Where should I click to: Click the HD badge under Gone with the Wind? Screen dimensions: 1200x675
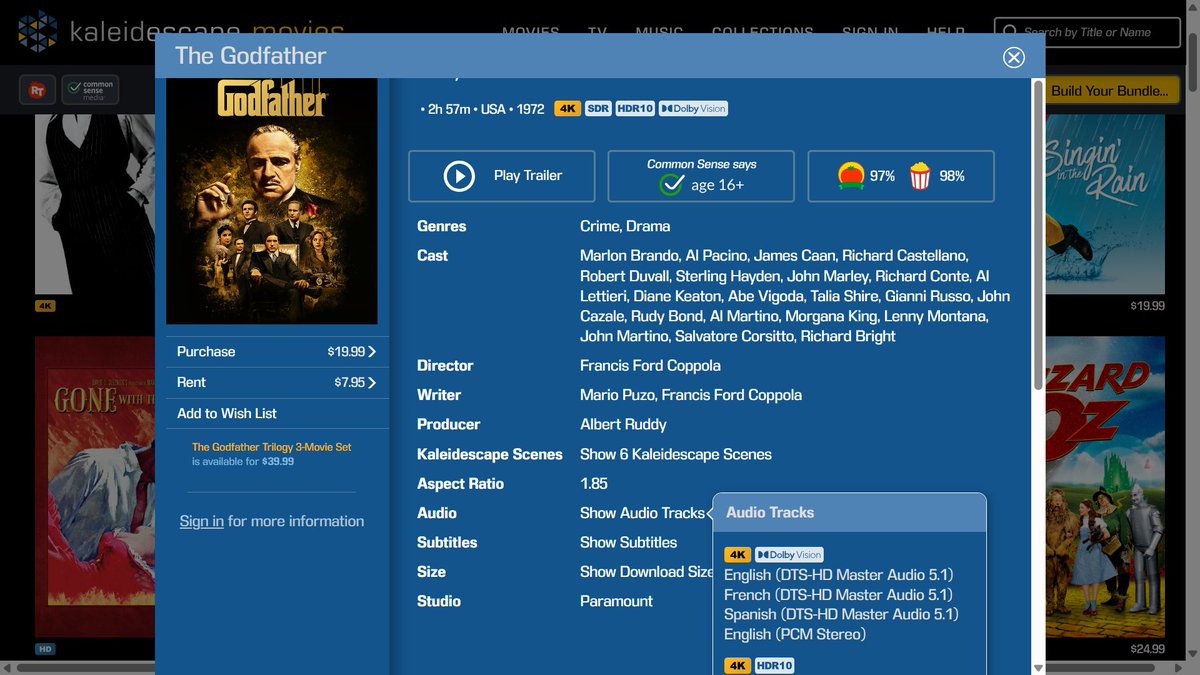click(45, 649)
